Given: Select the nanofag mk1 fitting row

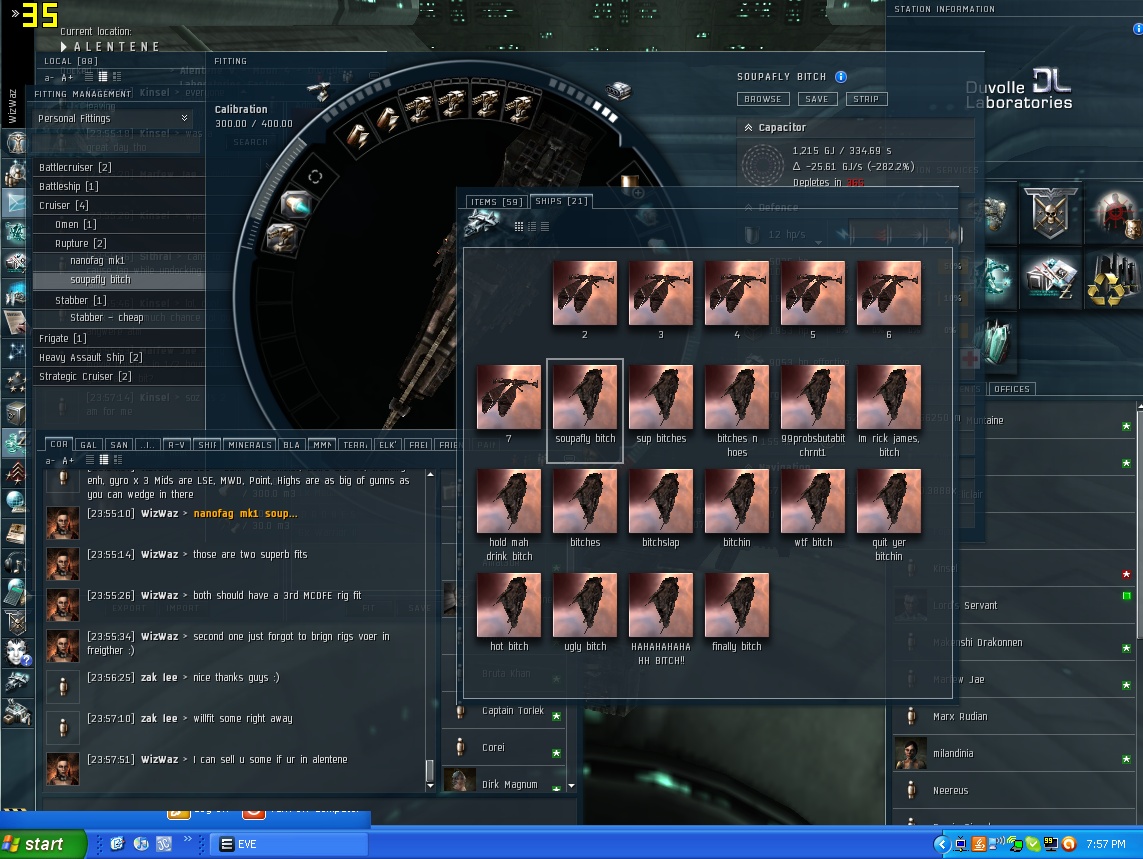Looking at the screenshot, I should point(120,260).
